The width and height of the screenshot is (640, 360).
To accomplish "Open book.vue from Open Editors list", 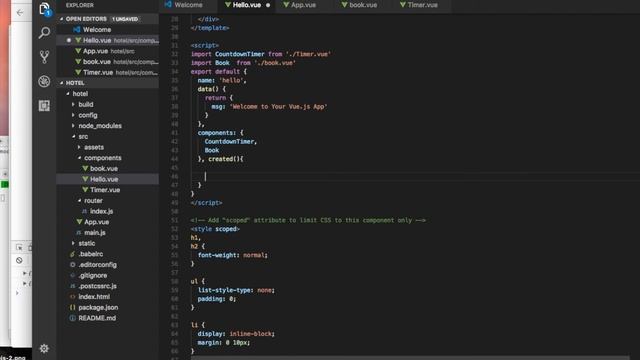I will (x=107, y=62).
